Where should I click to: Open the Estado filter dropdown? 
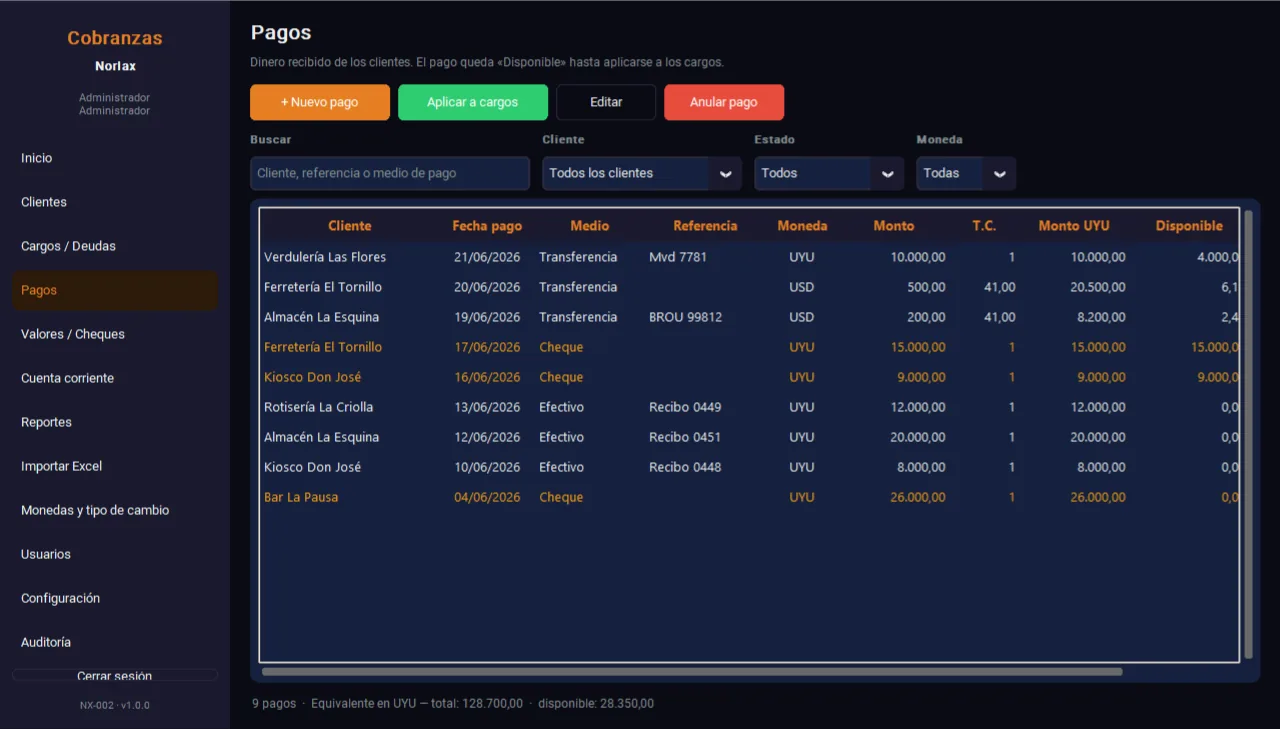pyautogui.click(x=829, y=173)
